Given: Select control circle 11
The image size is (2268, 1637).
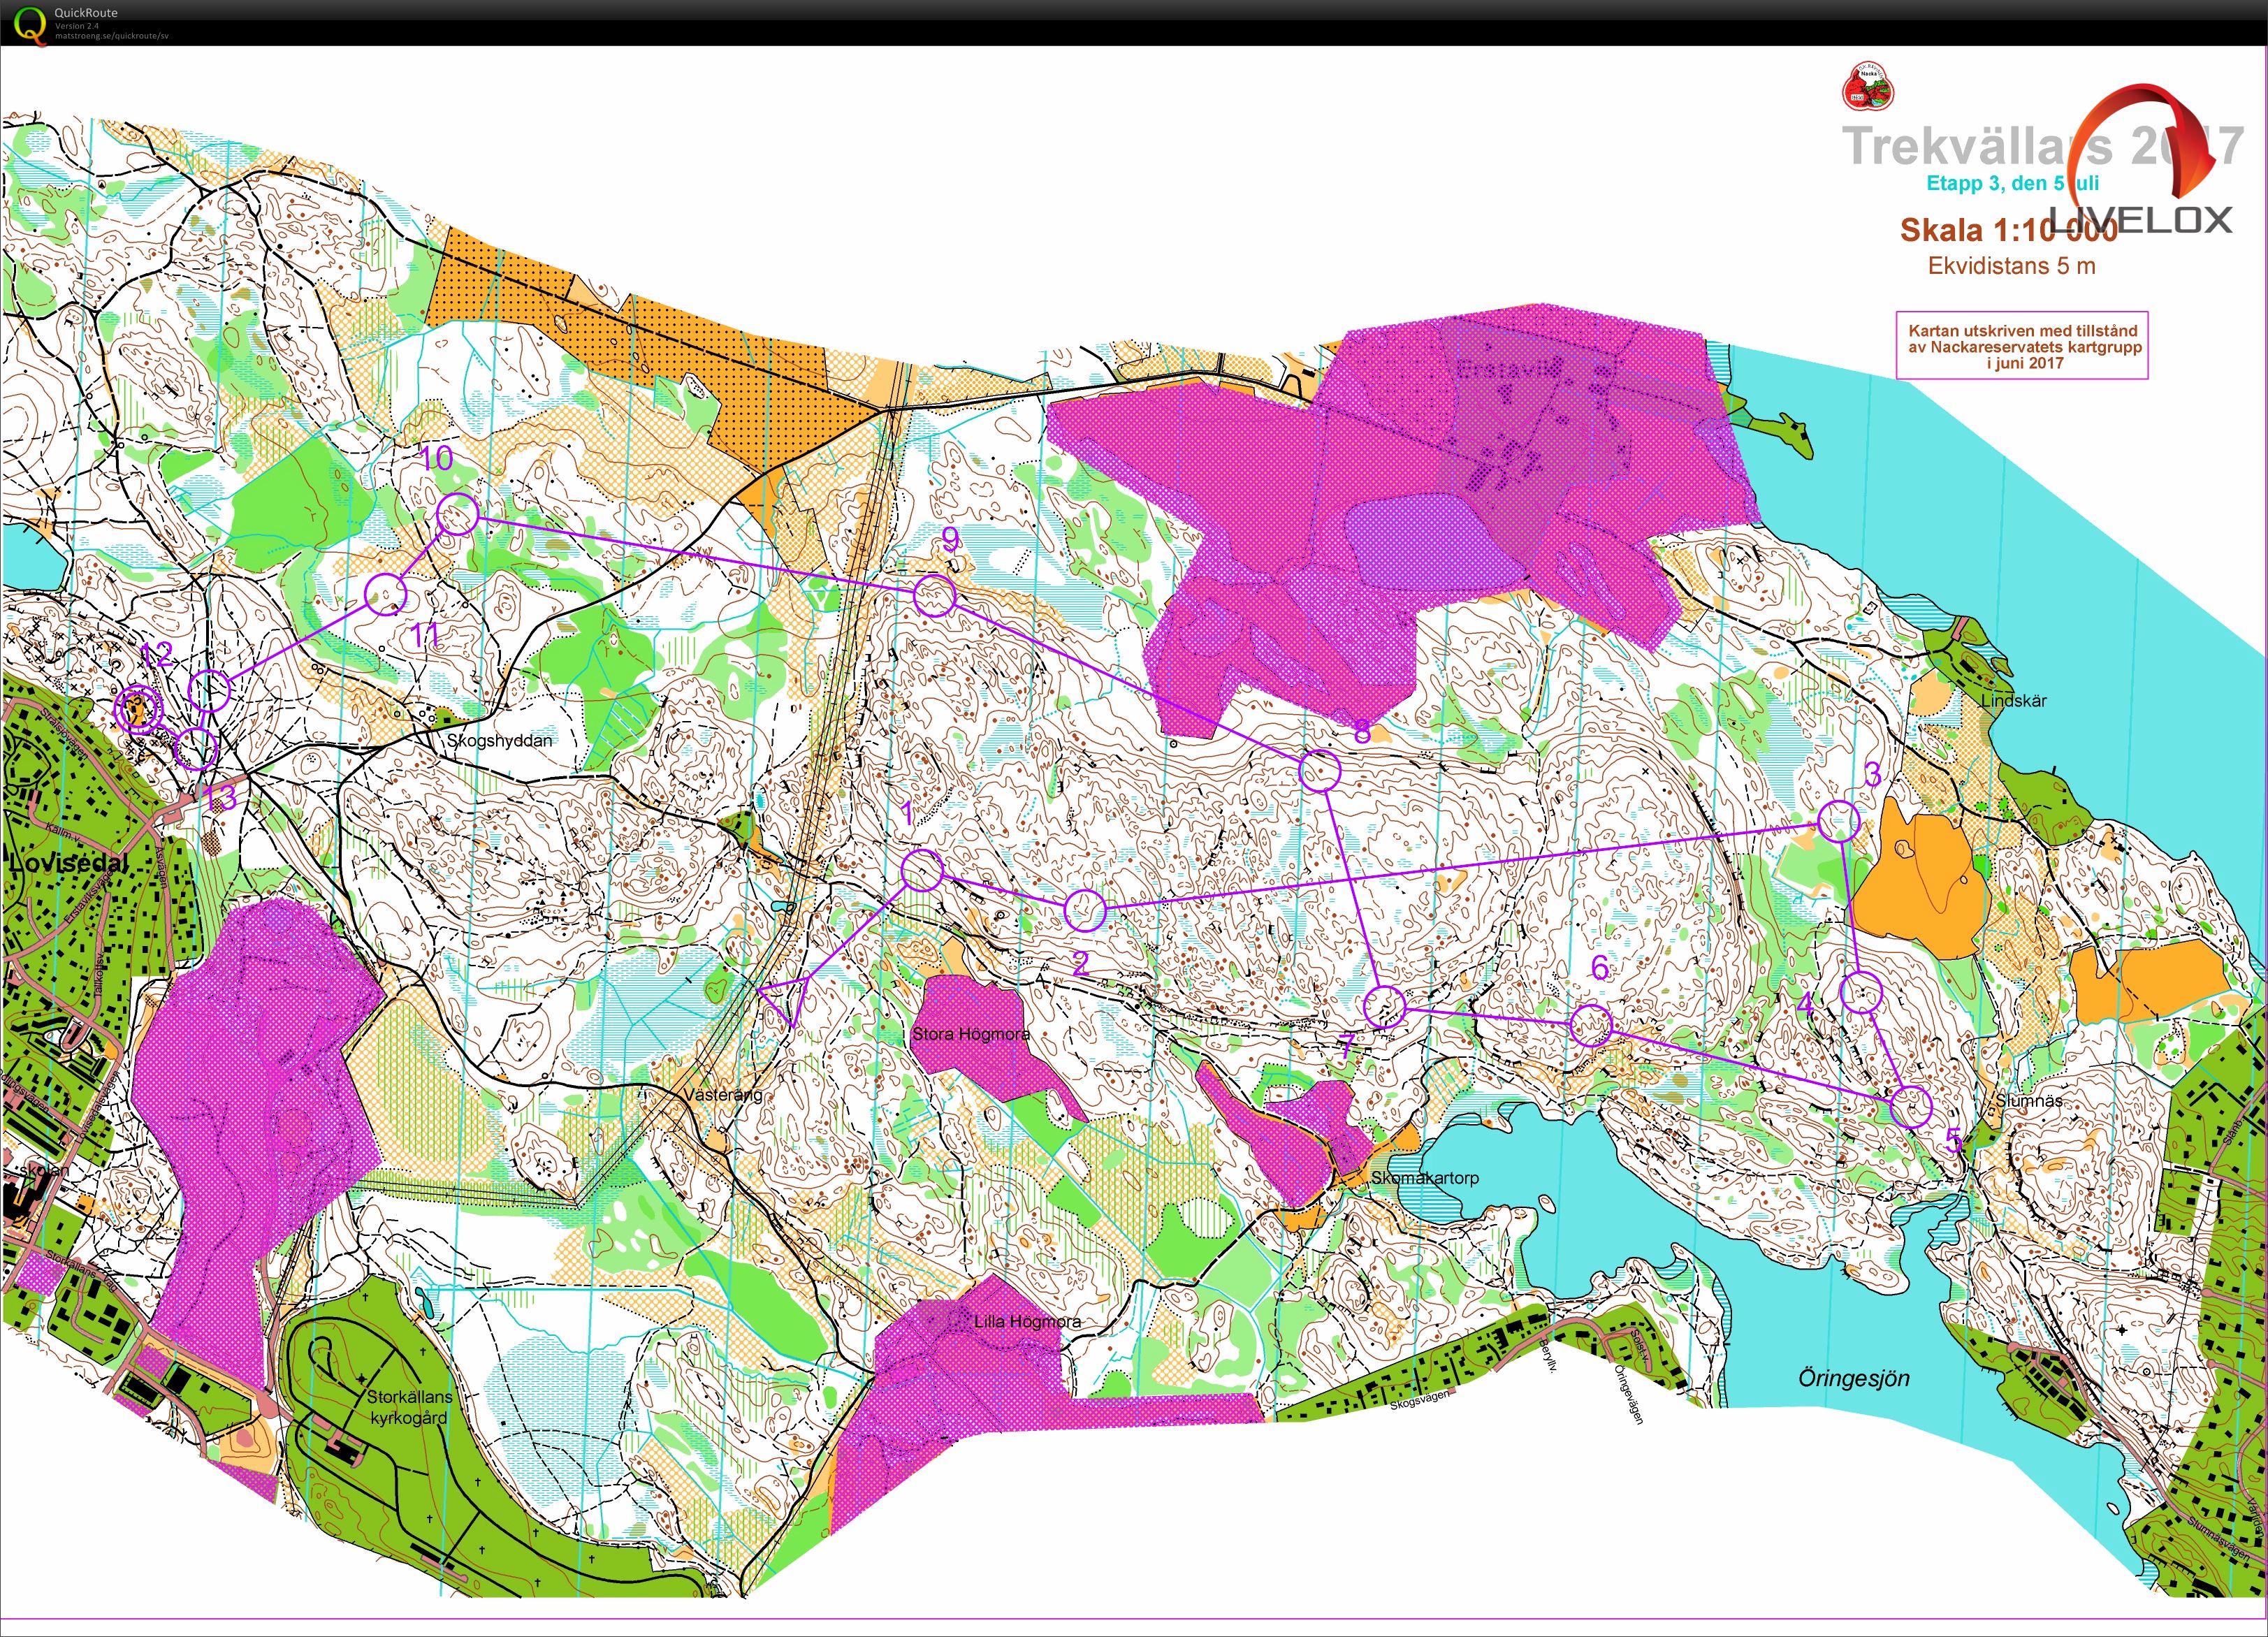Looking at the screenshot, I should pyautogui.click(x=385, y=594).
